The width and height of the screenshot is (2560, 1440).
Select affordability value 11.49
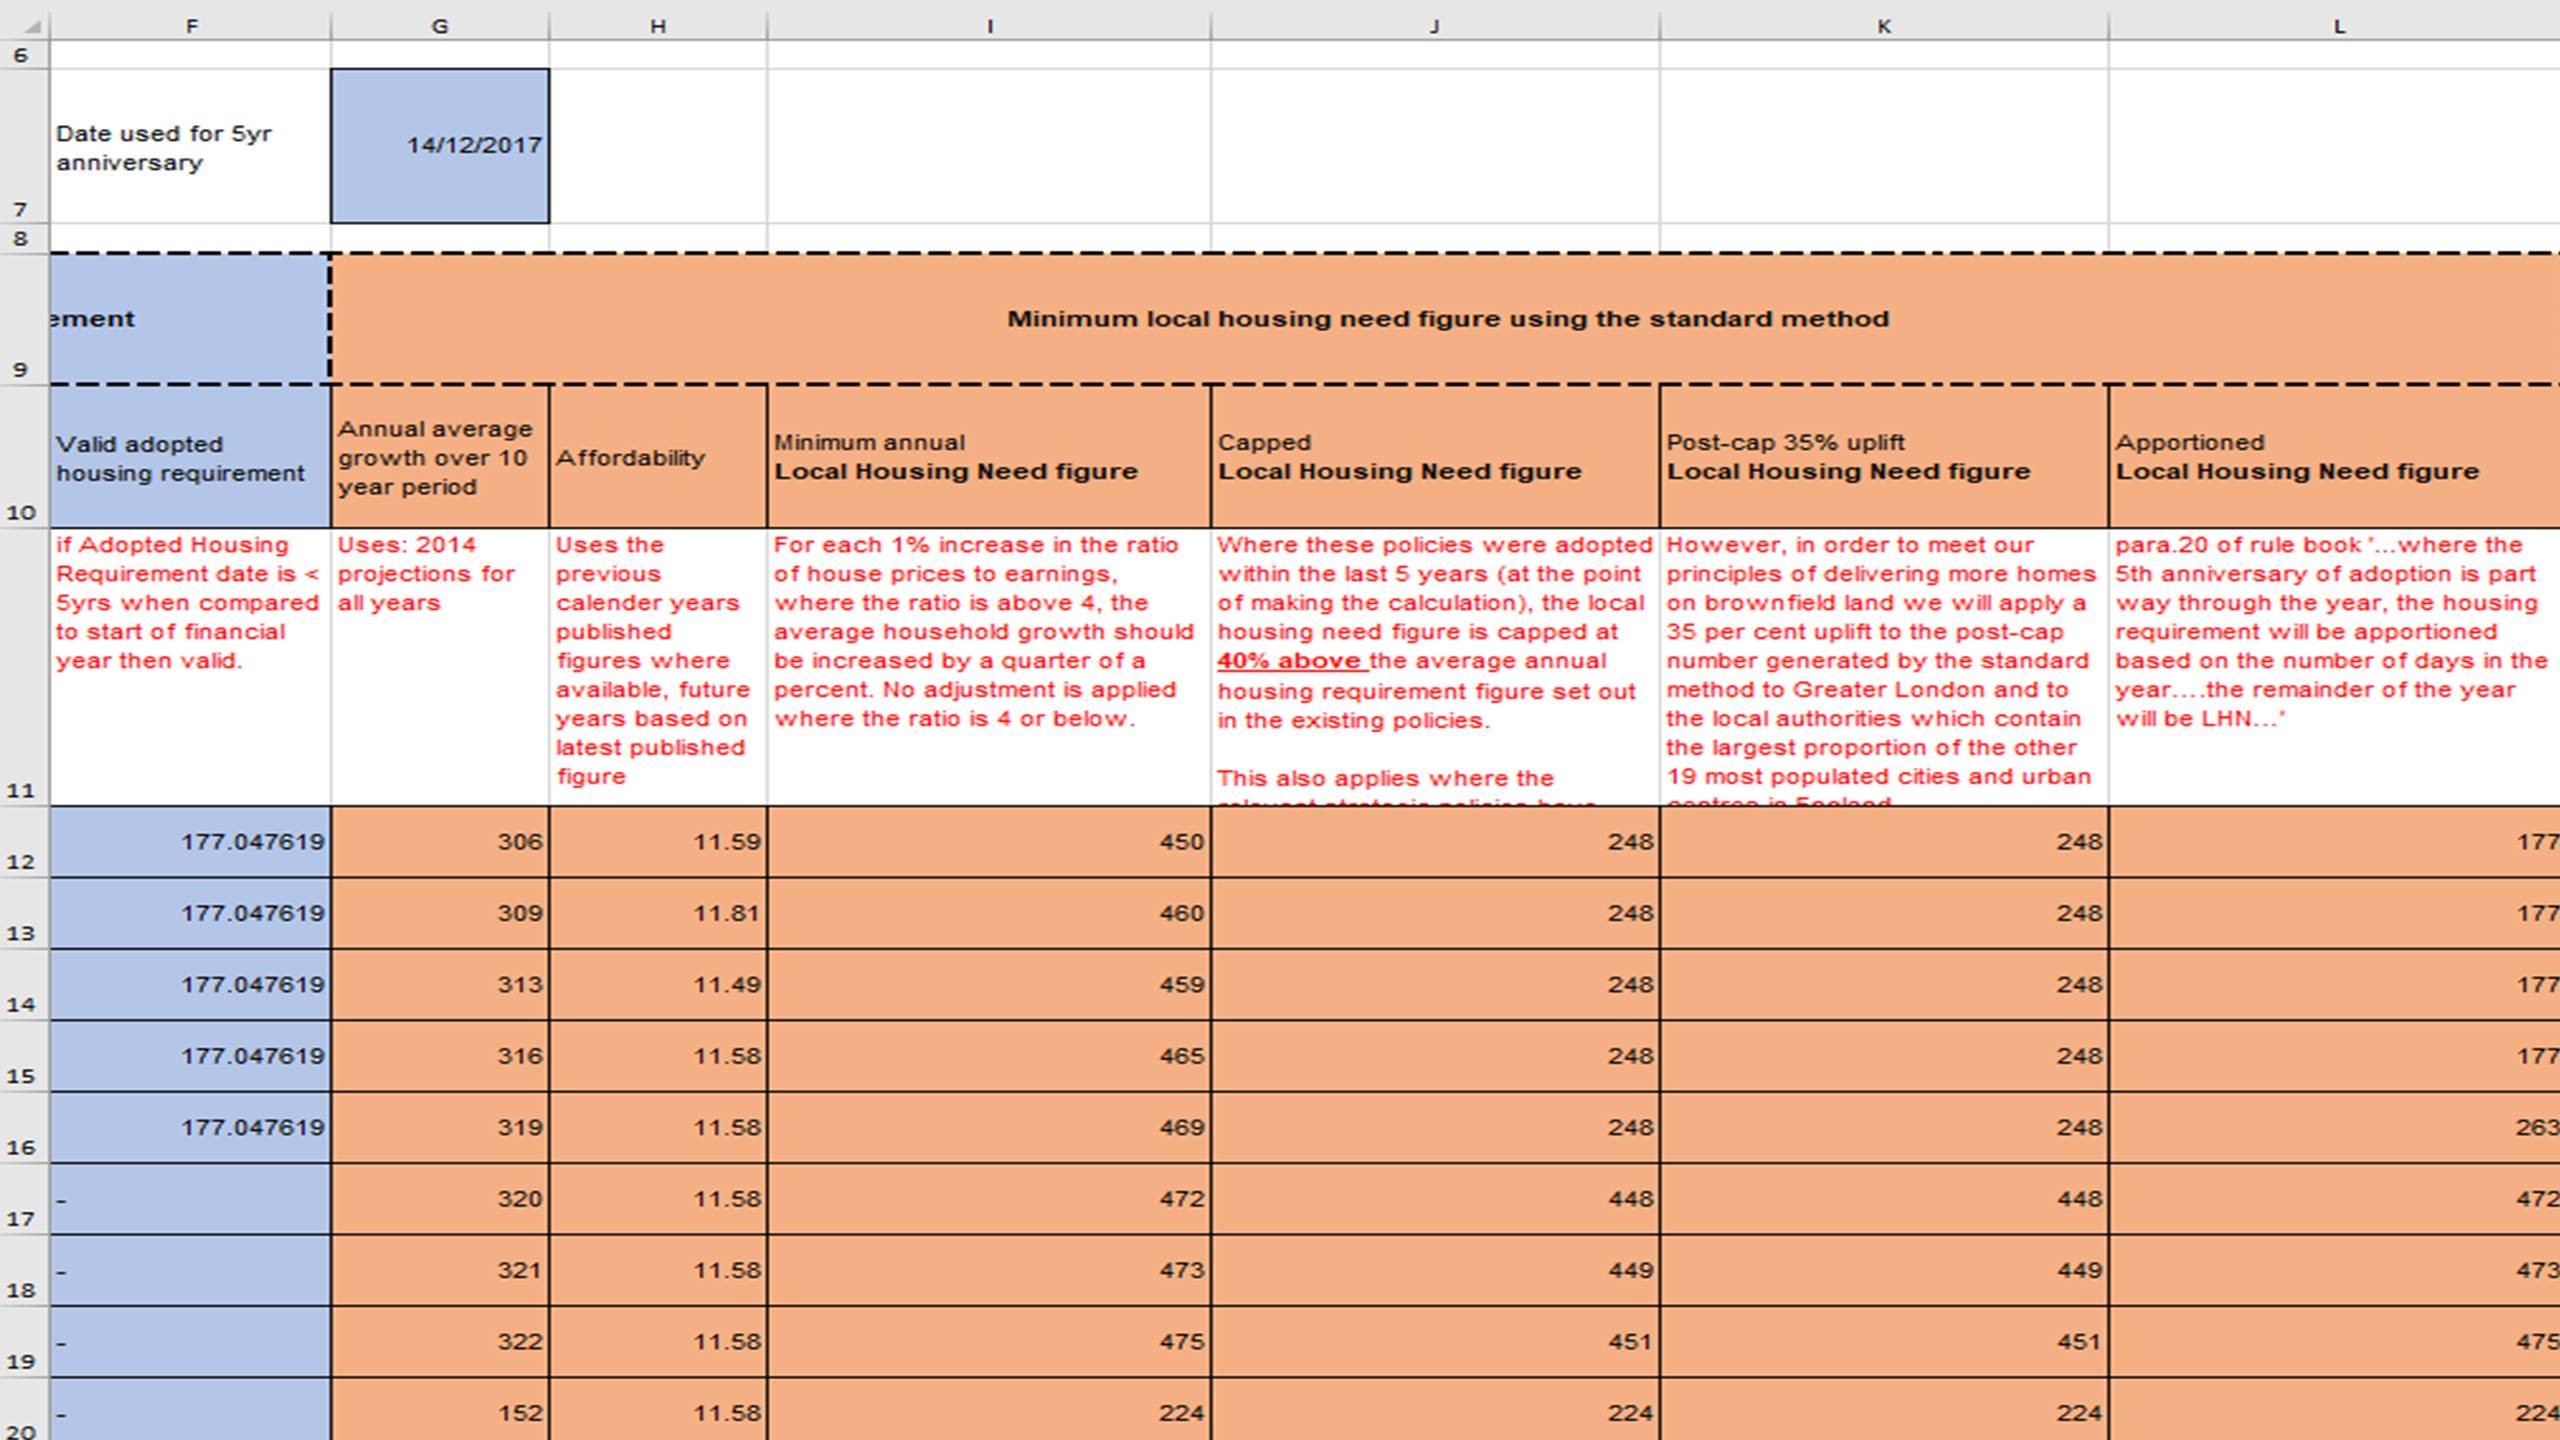658,985
